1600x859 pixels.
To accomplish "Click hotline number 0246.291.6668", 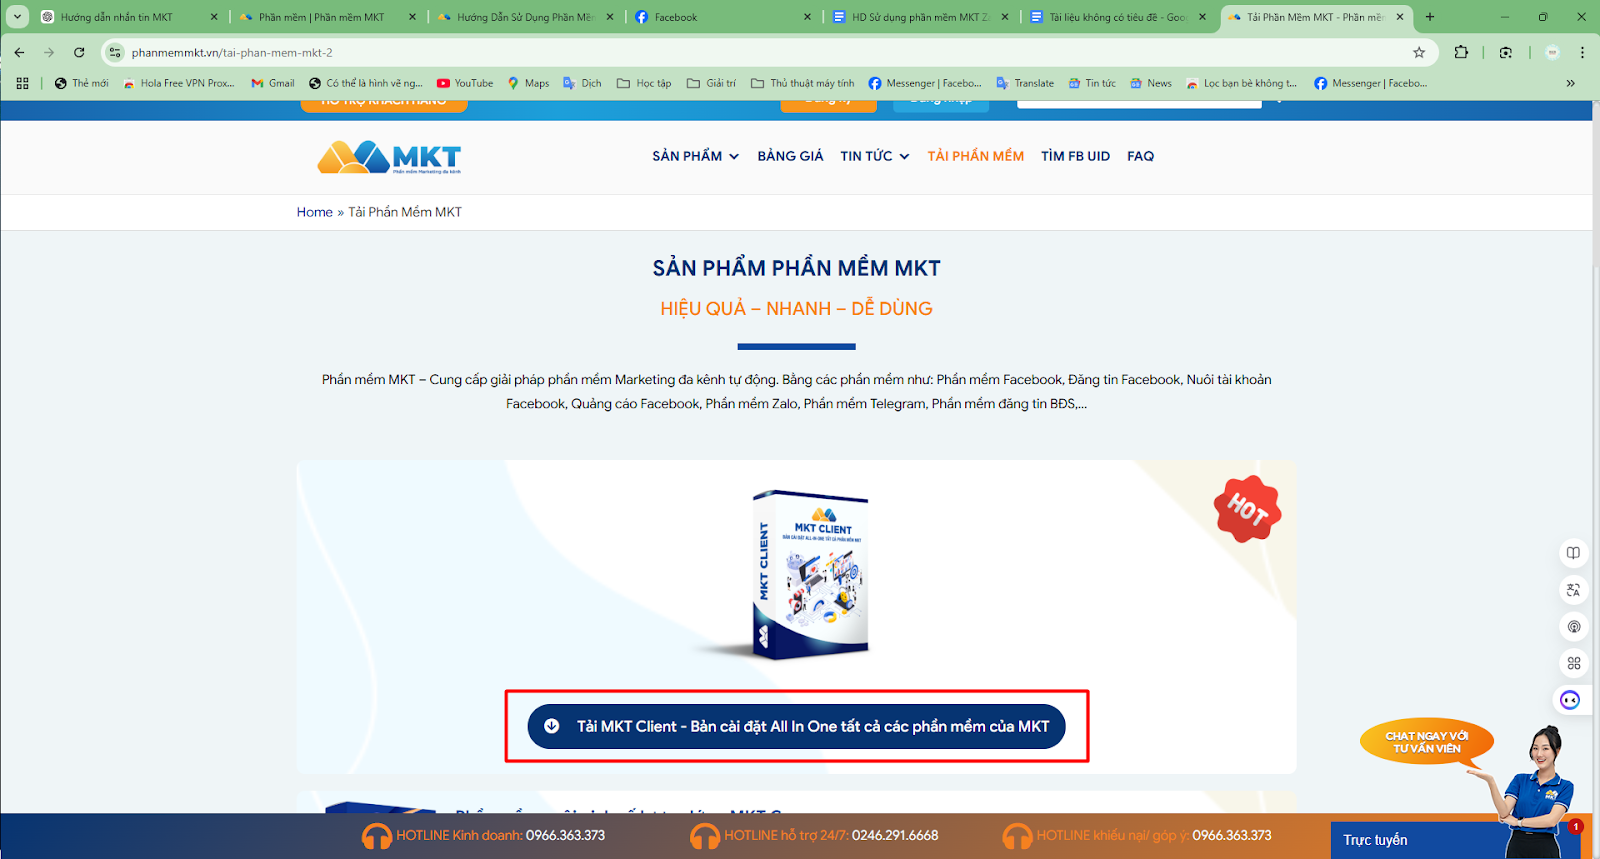I will click(x=895, y=835).
